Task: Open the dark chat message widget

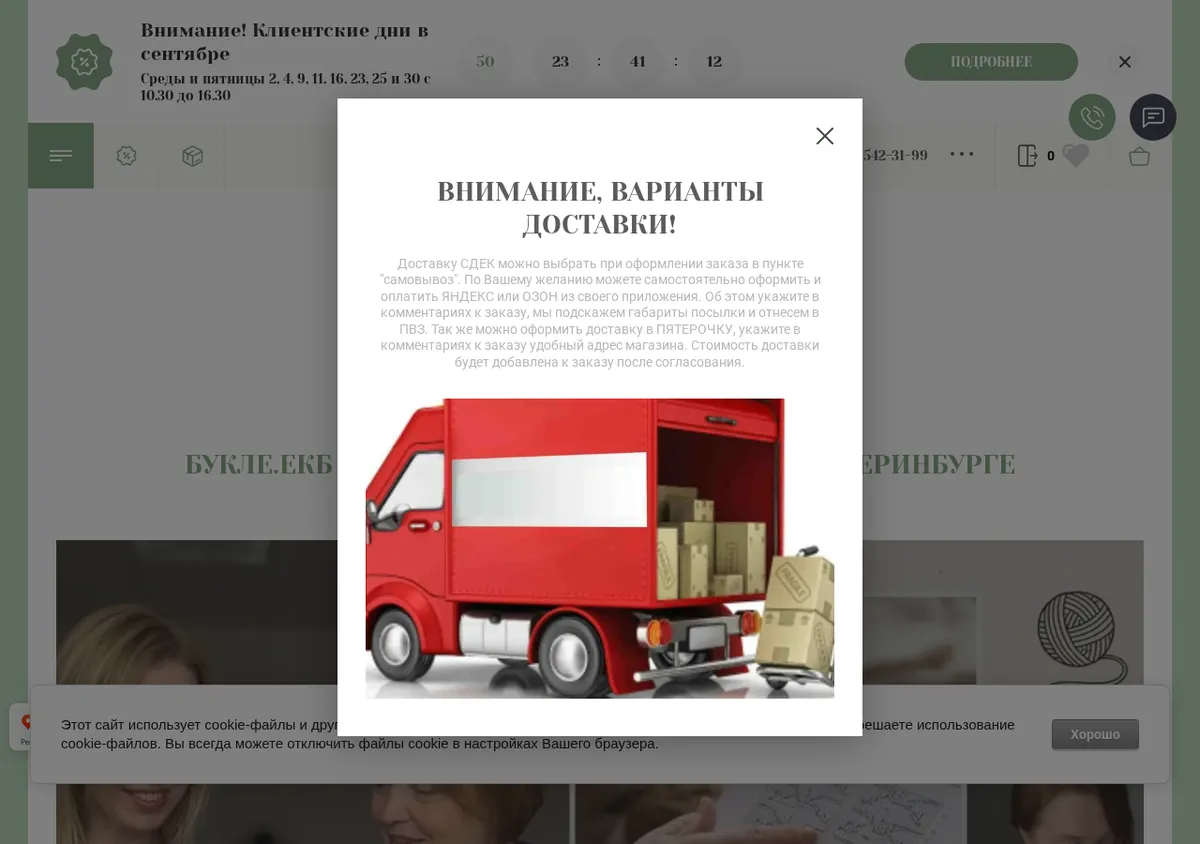Action: (1153, 117)
